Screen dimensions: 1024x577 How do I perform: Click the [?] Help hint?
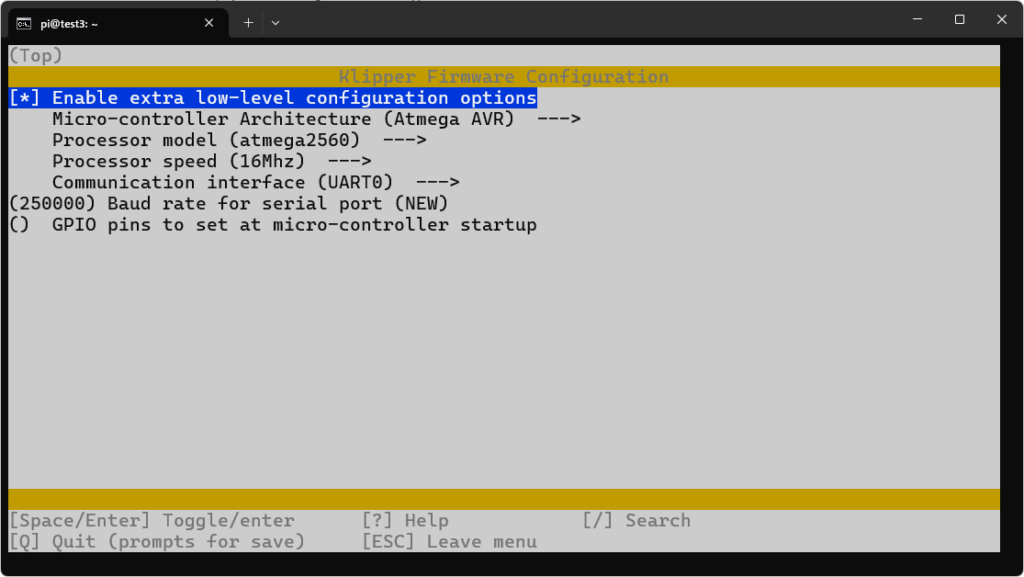tap(405, 521)
